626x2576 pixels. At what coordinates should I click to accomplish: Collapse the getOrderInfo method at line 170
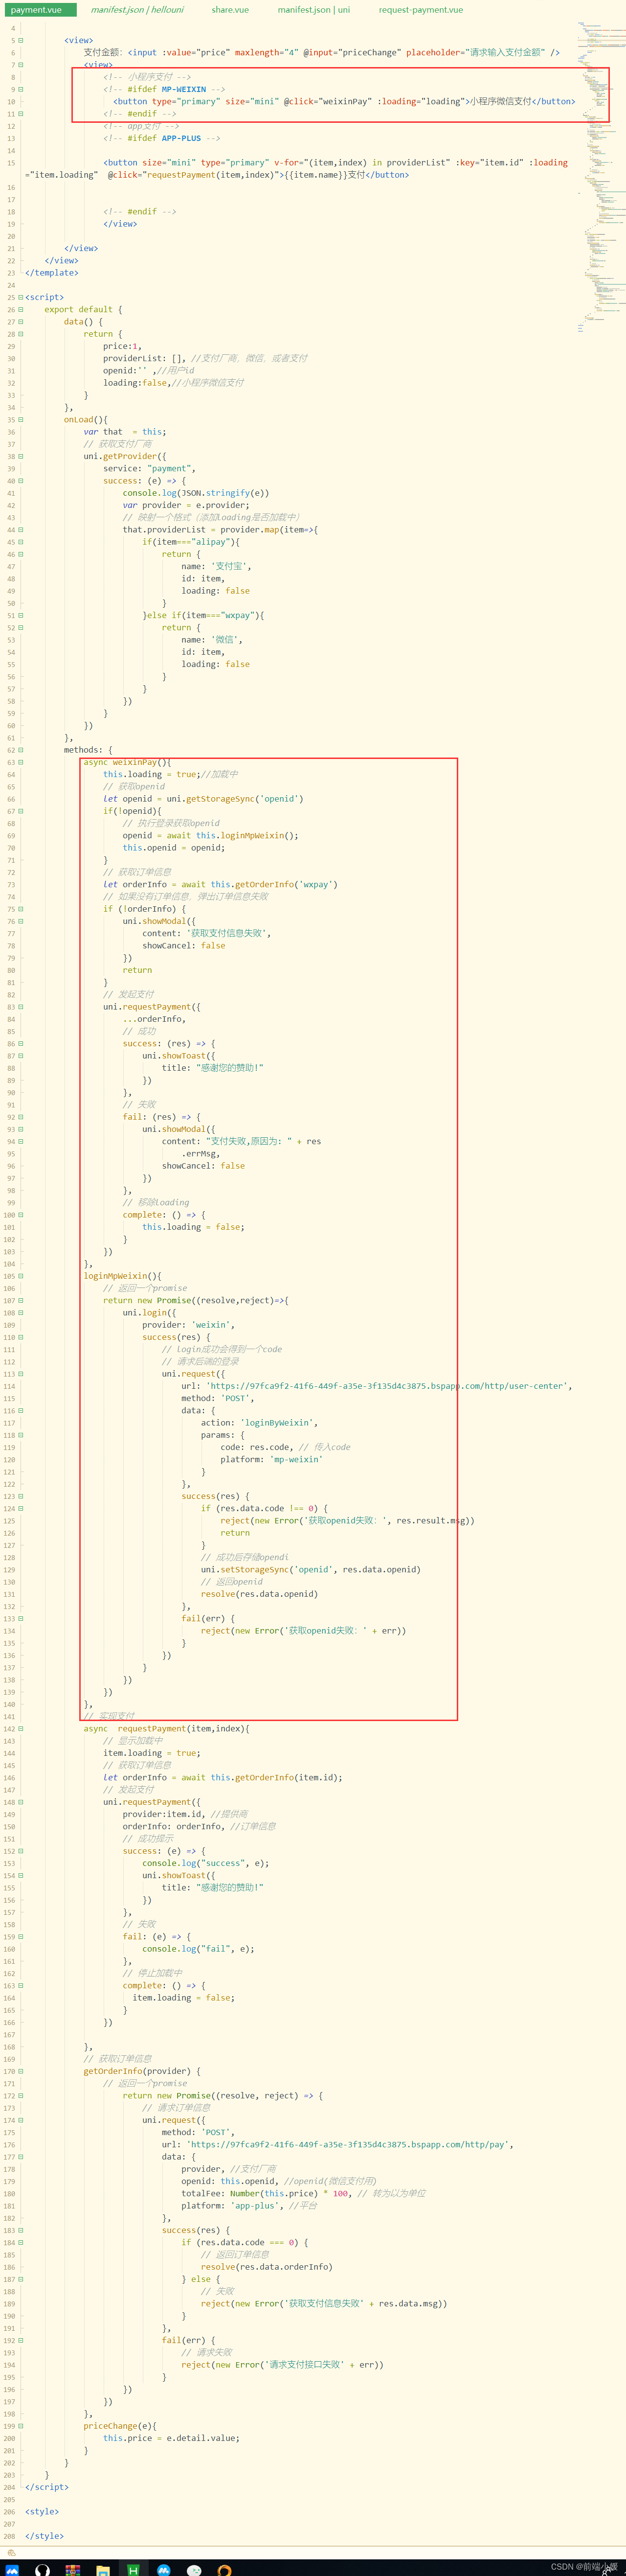coord(21,2071)
